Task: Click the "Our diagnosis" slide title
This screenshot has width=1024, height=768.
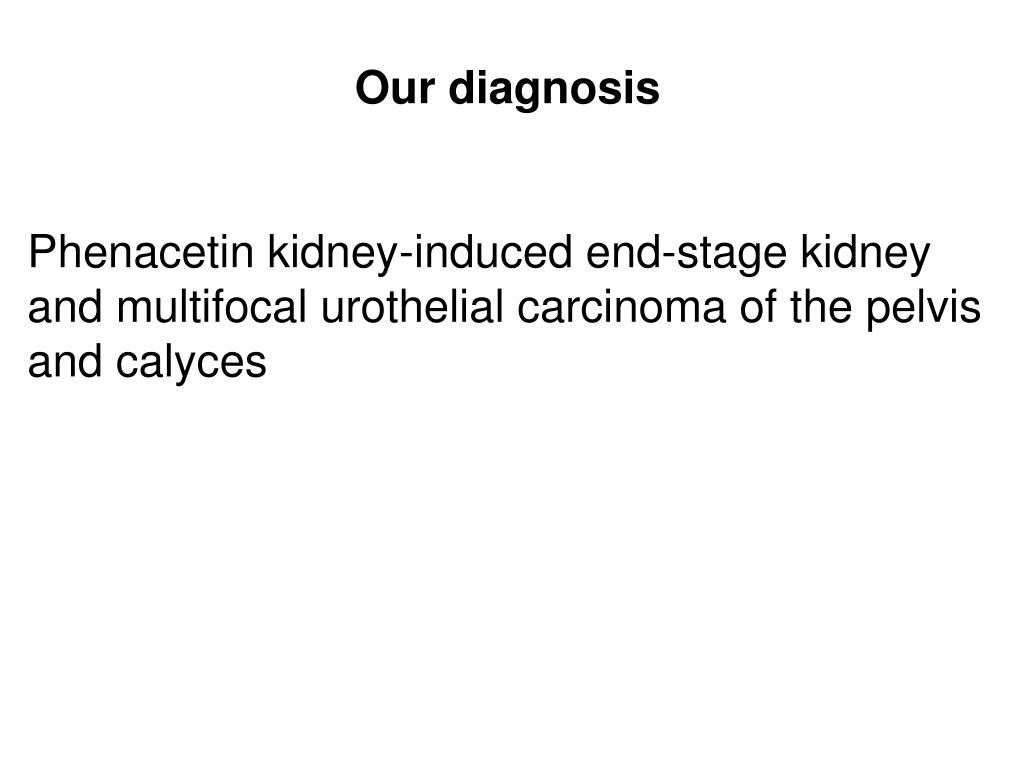Action: point(507,89)
